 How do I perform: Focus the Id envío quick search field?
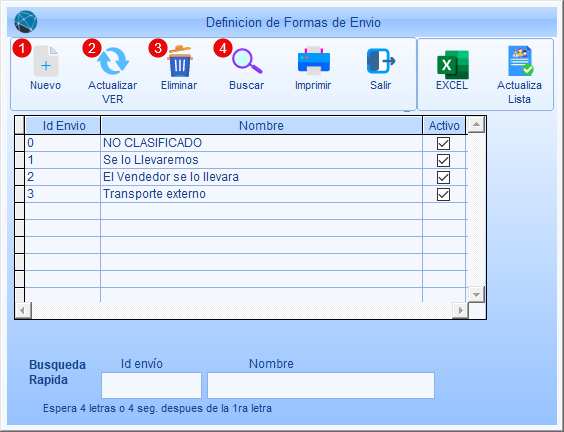151,385
